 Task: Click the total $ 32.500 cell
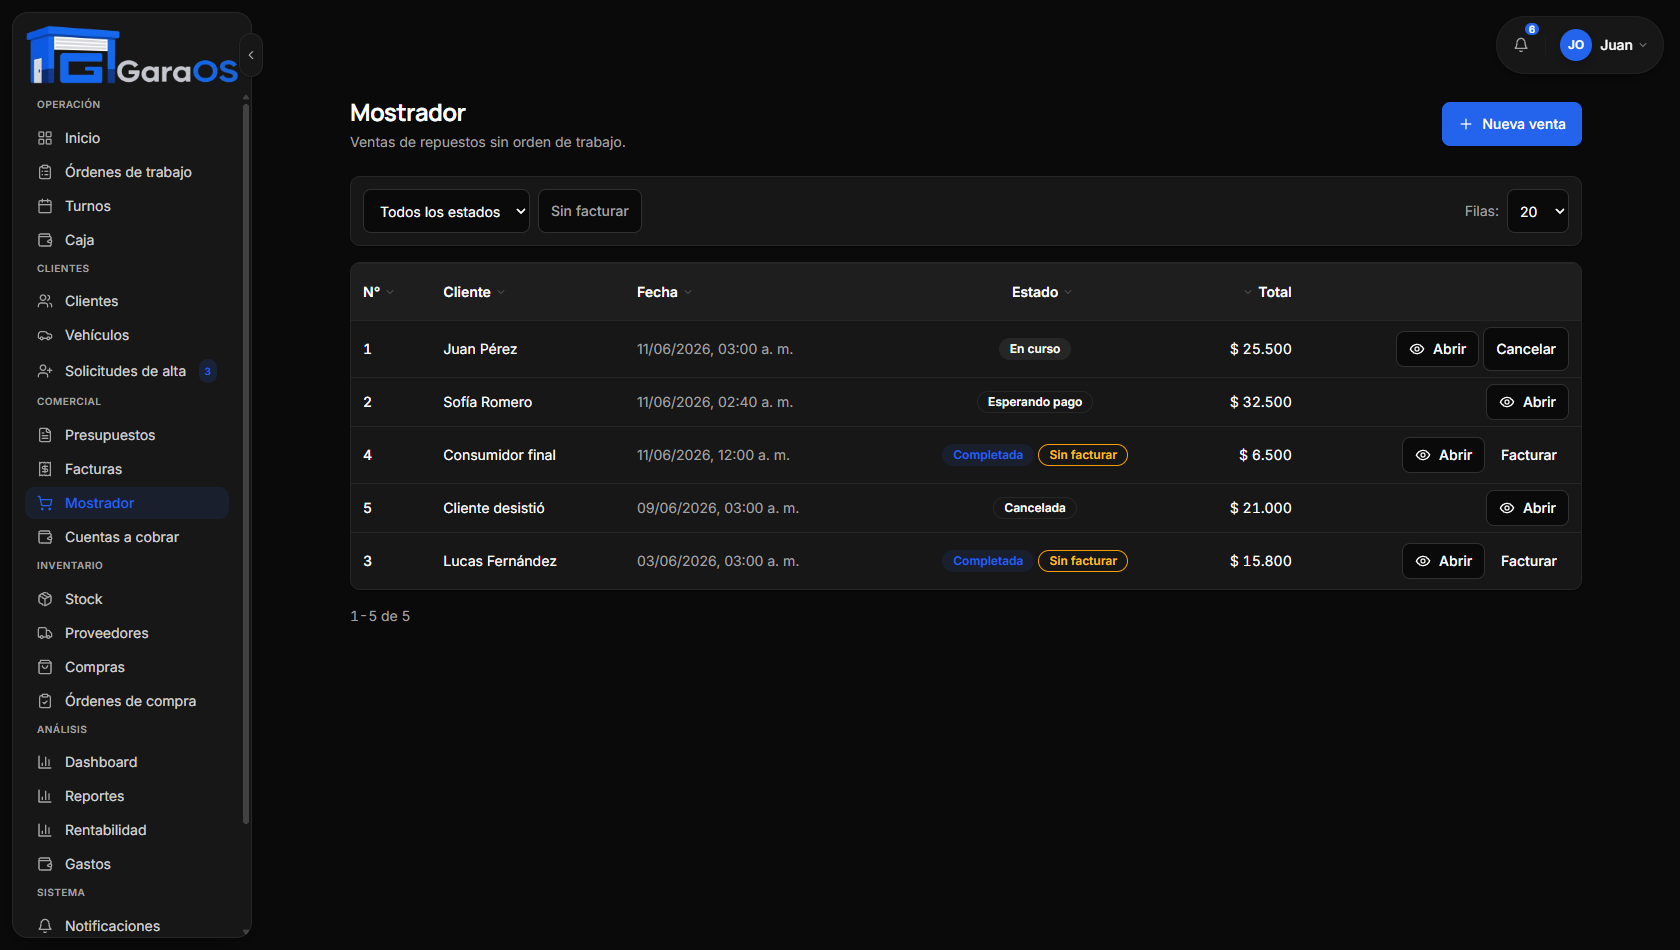coord(1260,402)
